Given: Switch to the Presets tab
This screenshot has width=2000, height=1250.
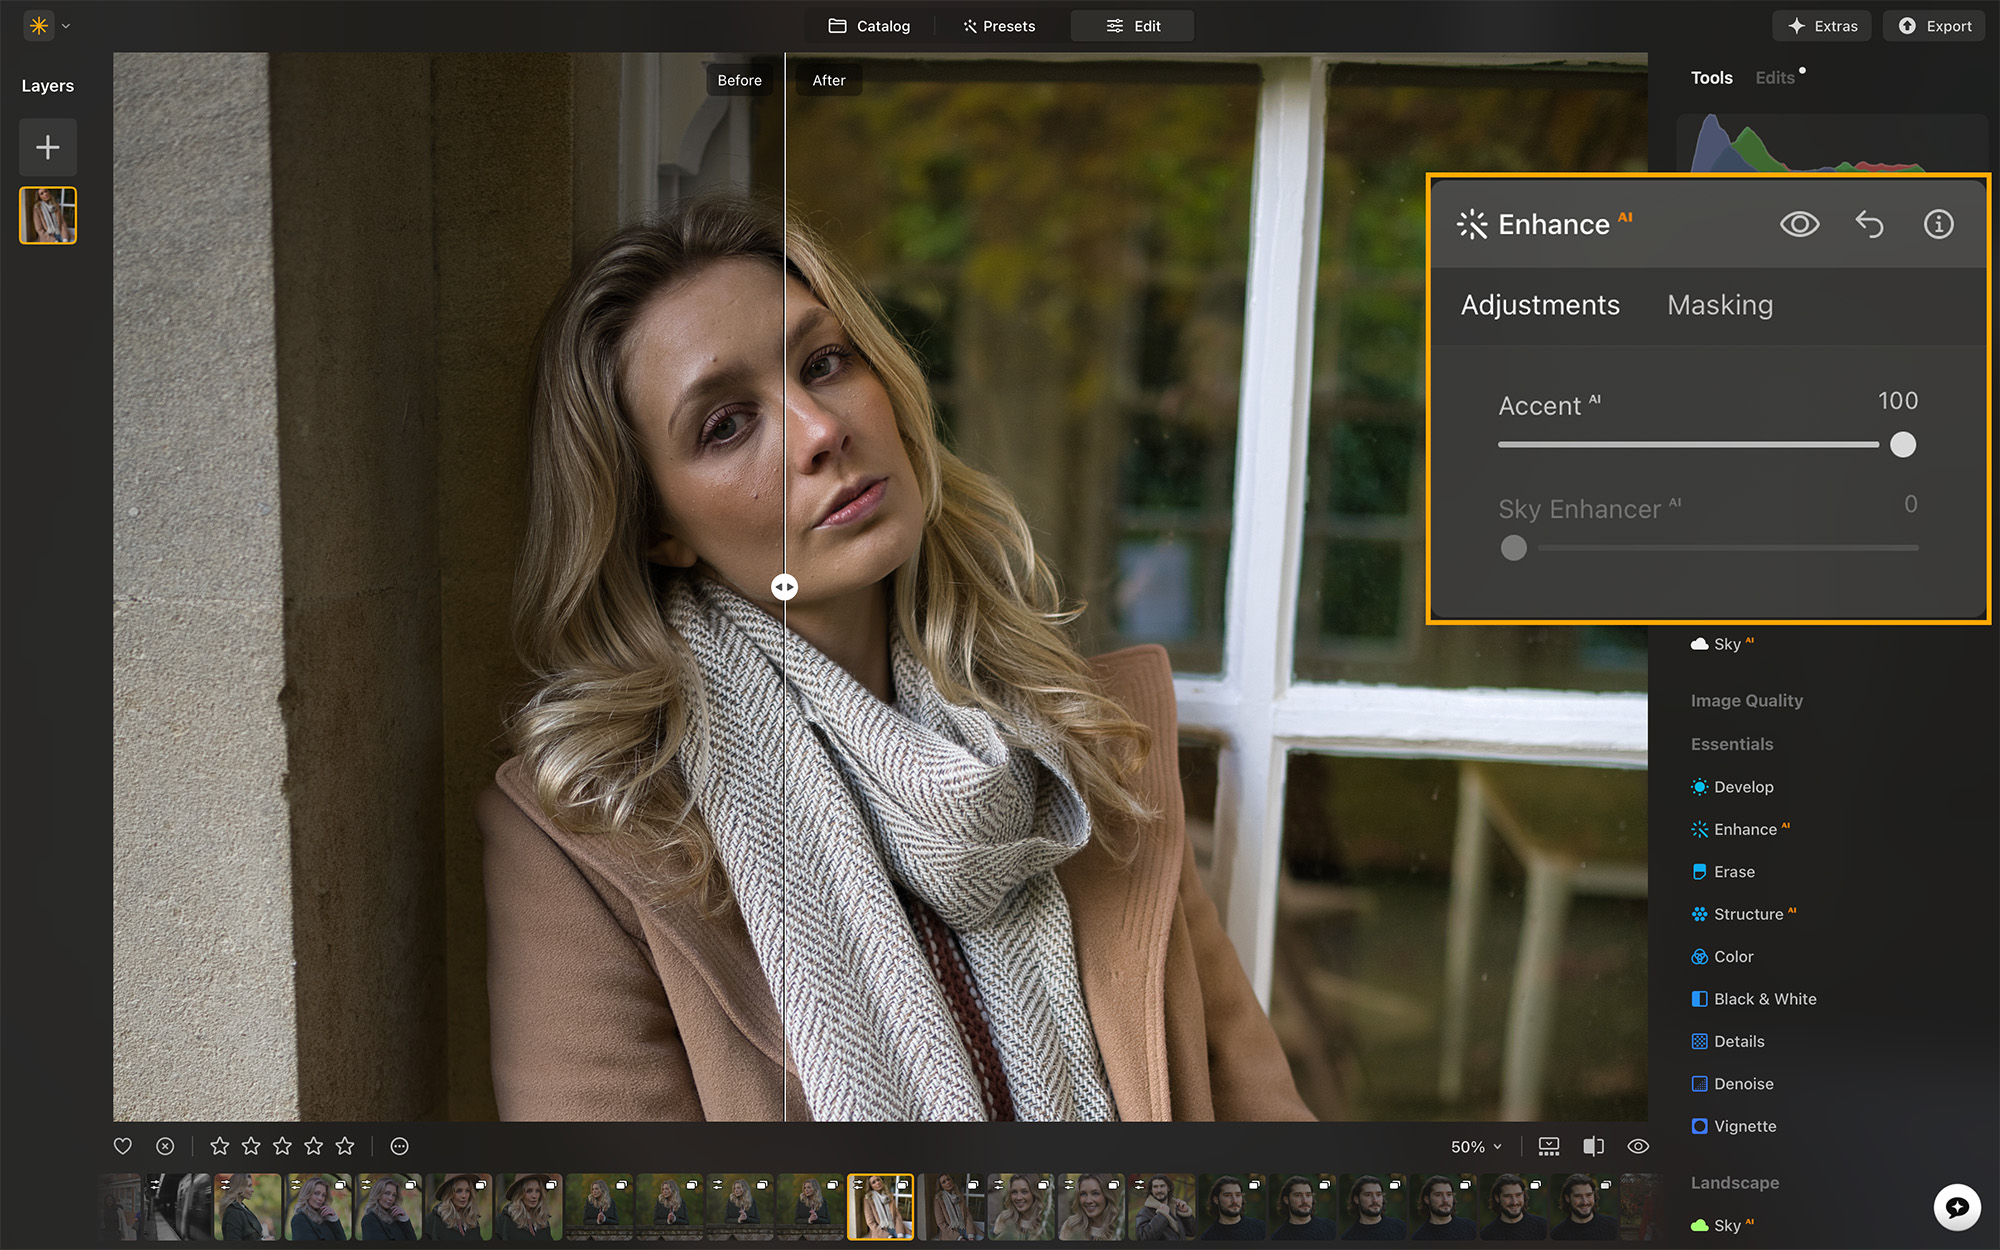Looking at the screenshot, I should tap(999, 26).
